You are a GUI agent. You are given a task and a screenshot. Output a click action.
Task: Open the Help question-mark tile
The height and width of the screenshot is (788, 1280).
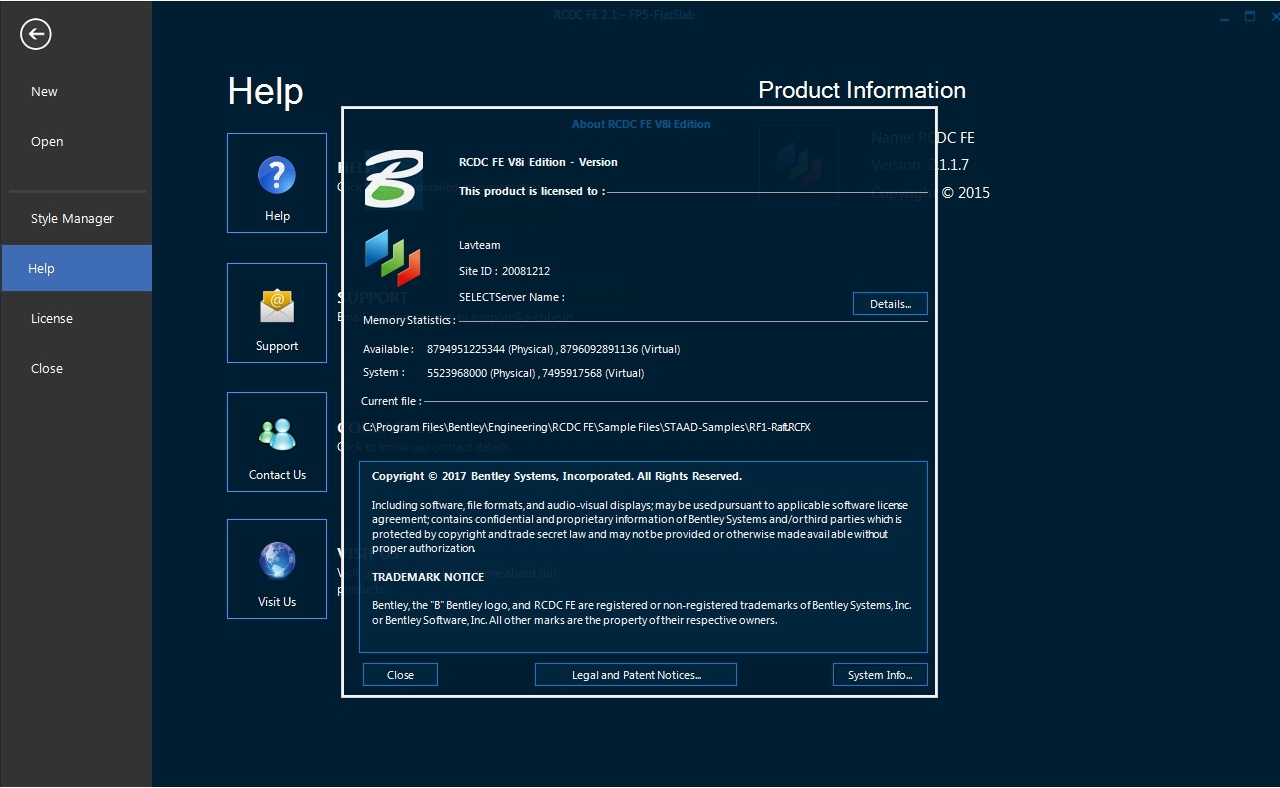(x=277, y=183)
